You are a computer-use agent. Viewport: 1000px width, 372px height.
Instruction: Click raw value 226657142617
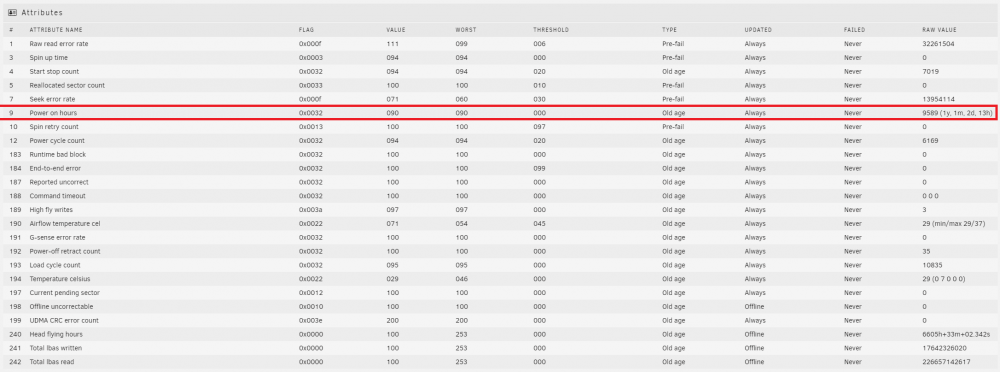946,362
